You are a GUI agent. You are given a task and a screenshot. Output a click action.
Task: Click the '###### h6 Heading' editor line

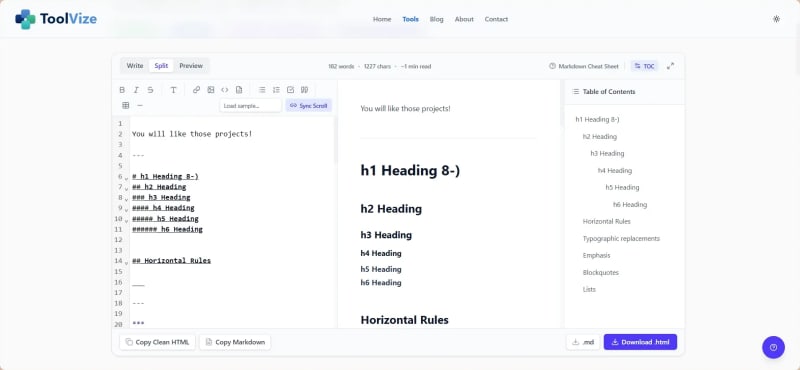[x=167, y=229]
